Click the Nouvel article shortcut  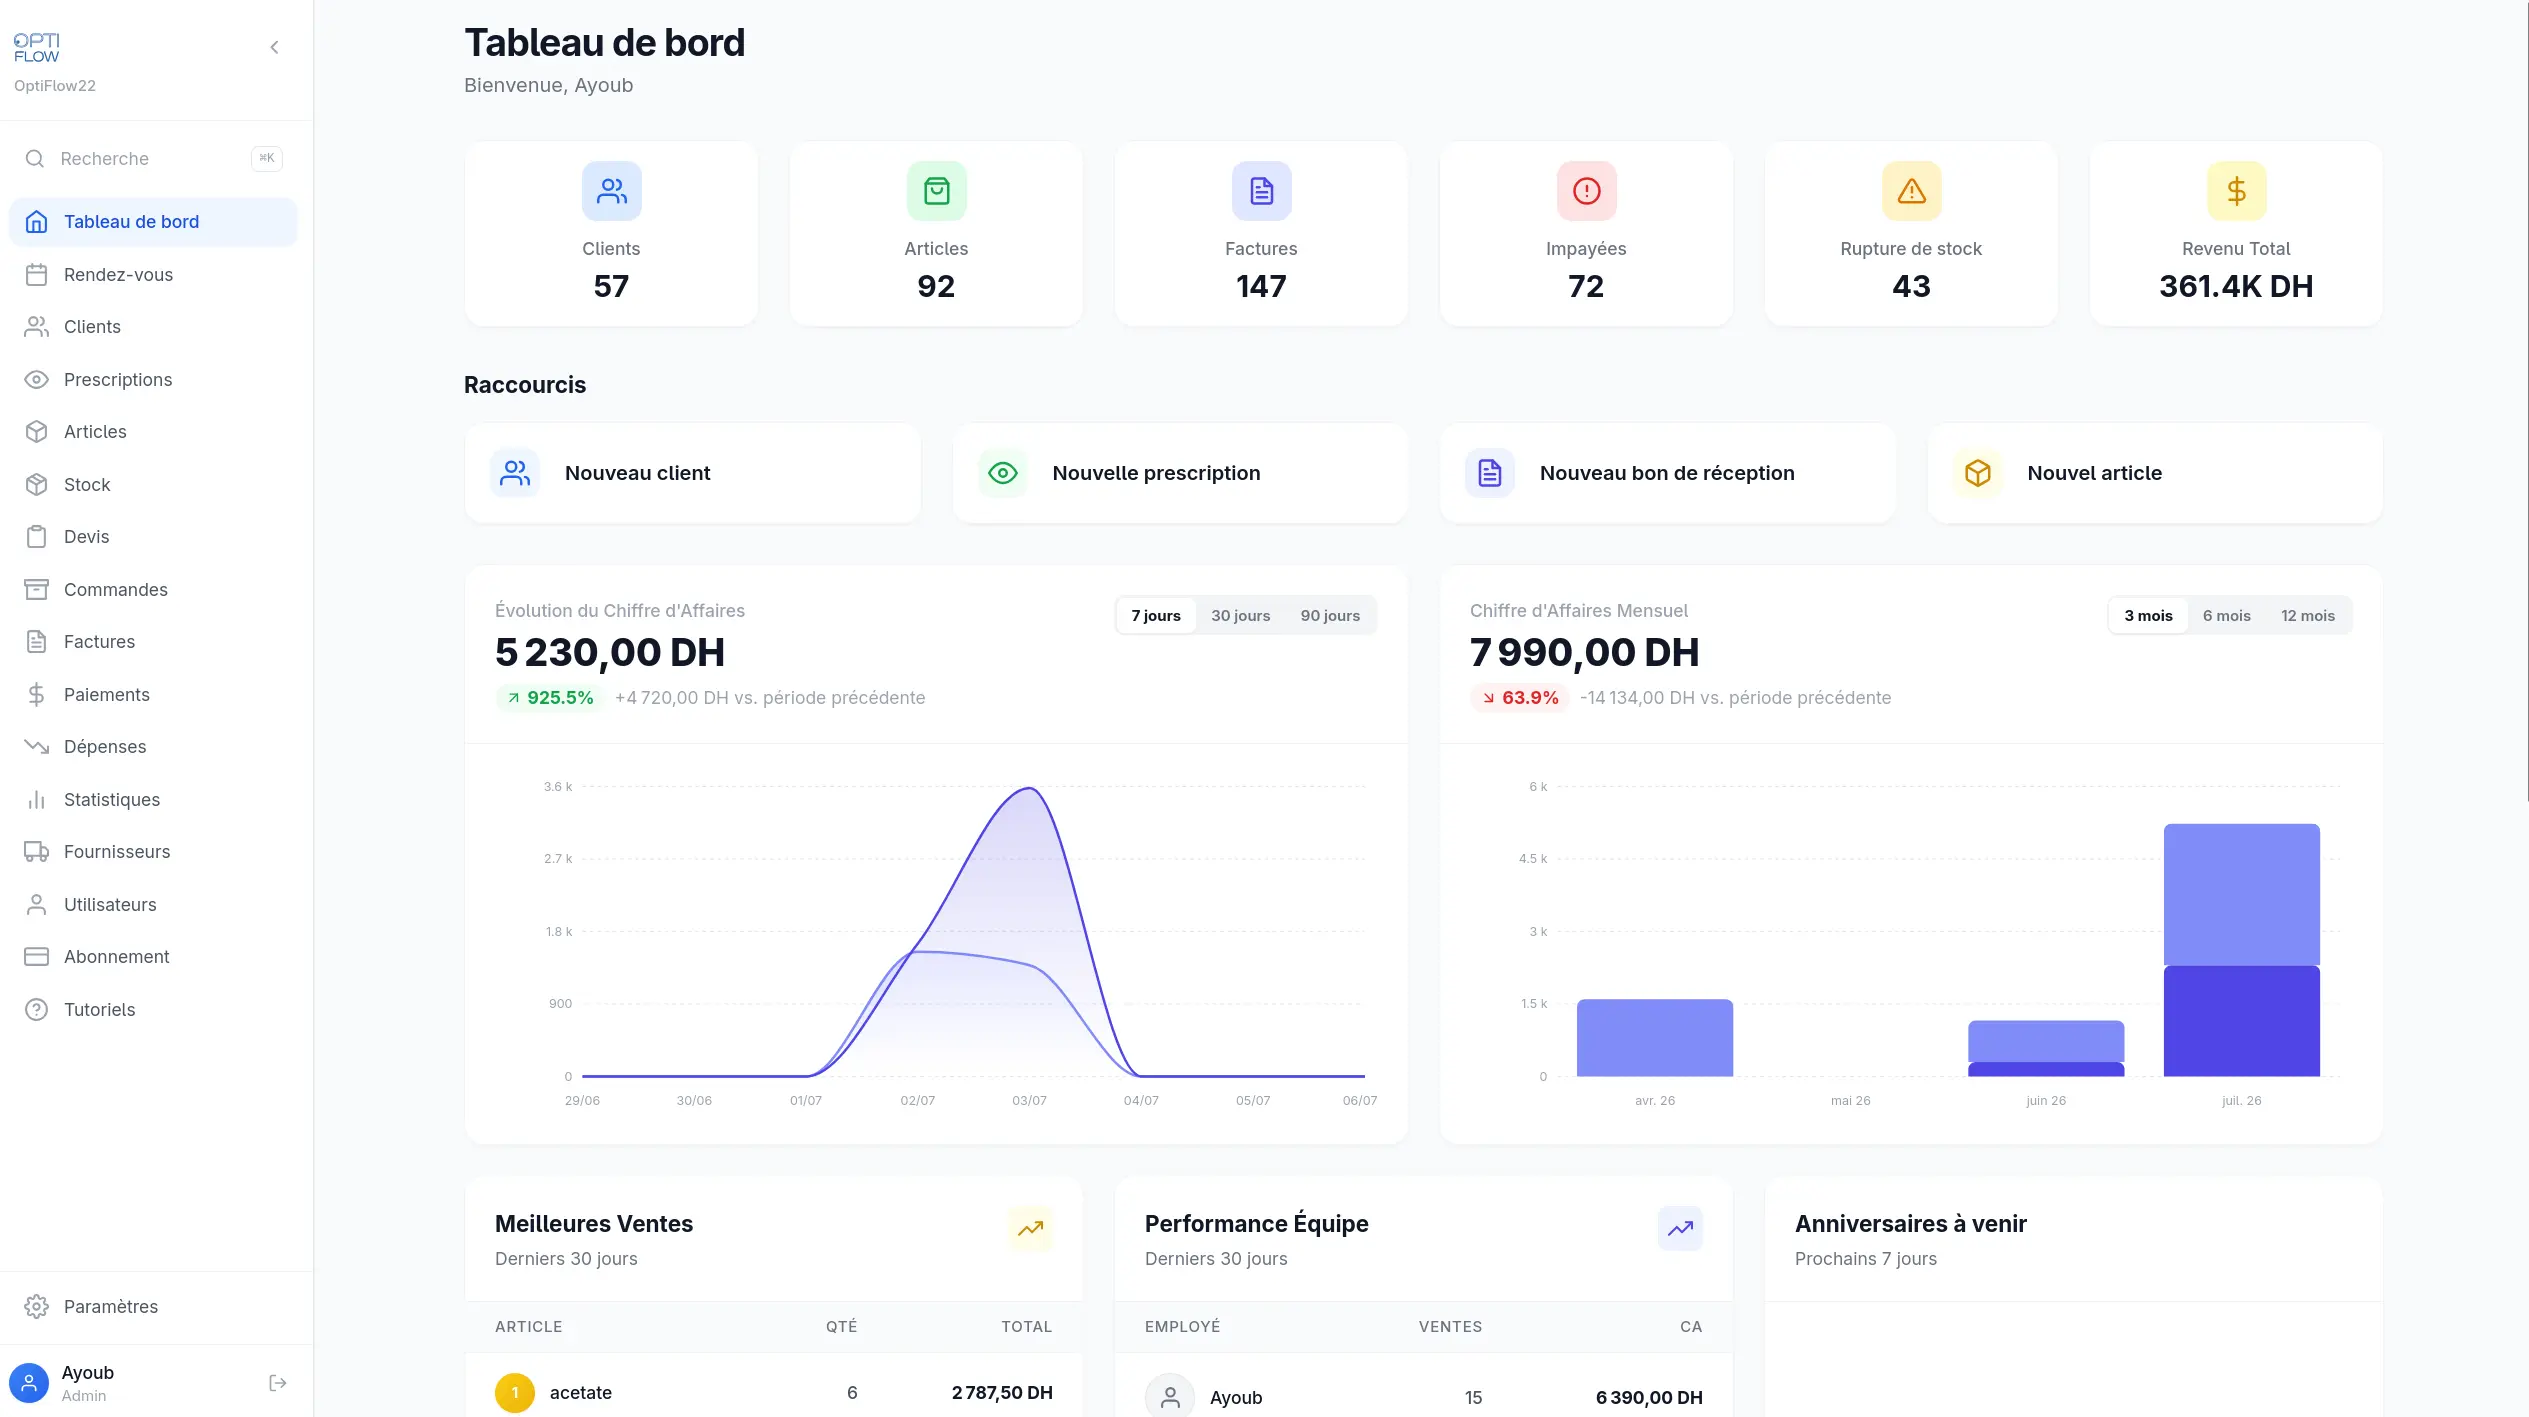coord(2155,473)
